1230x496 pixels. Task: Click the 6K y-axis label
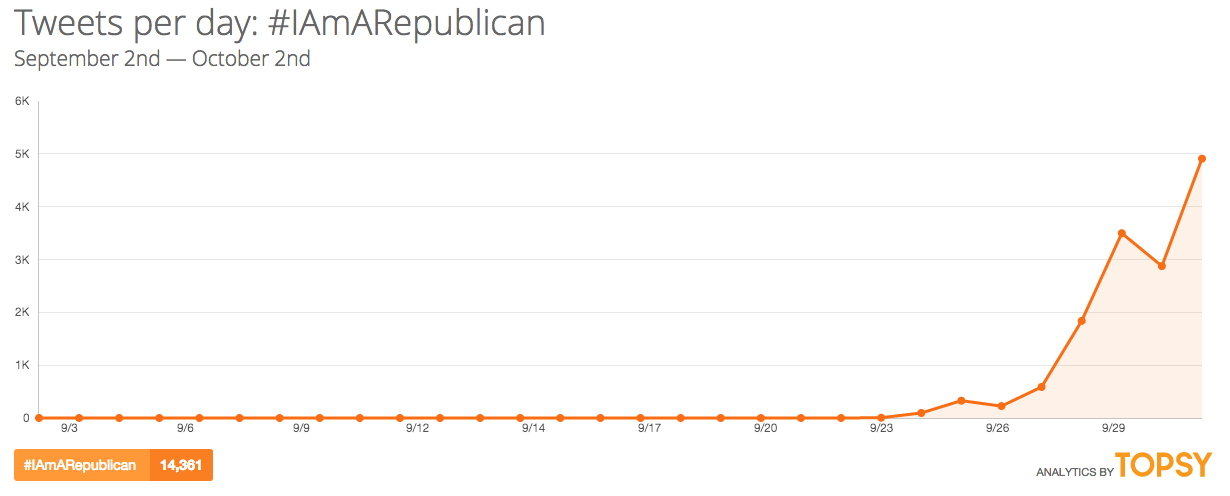coord(22,101)
